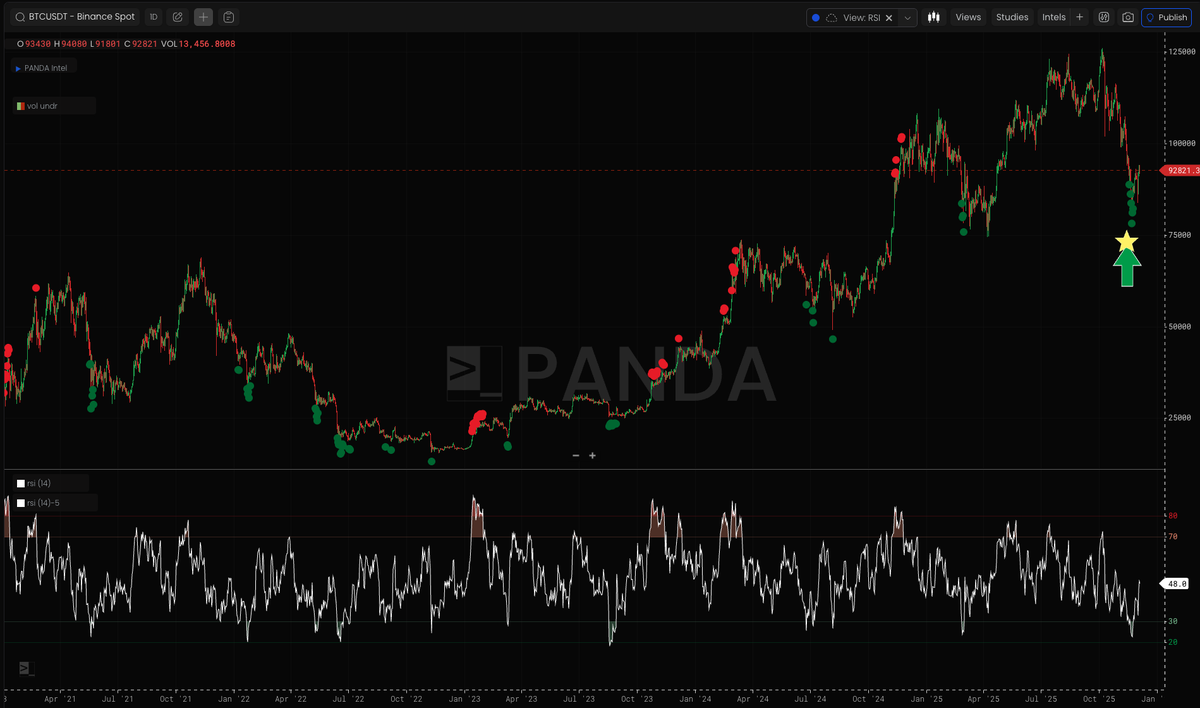Take a chart snapshot with camera icon
This screenshot has height=708, width=1200.
pos(1128,17)
